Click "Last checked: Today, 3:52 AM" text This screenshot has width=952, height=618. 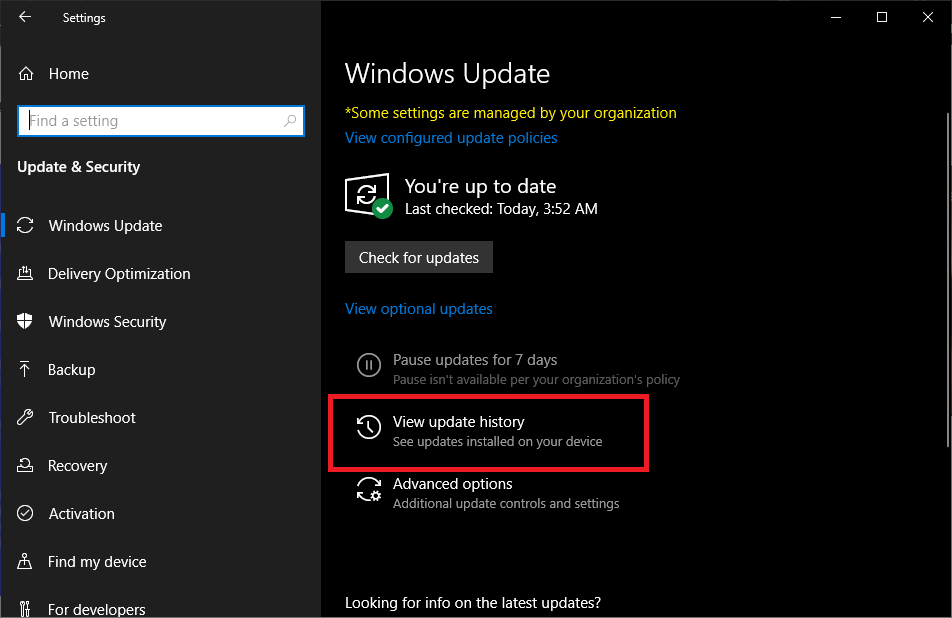click(x=502, y=209)
